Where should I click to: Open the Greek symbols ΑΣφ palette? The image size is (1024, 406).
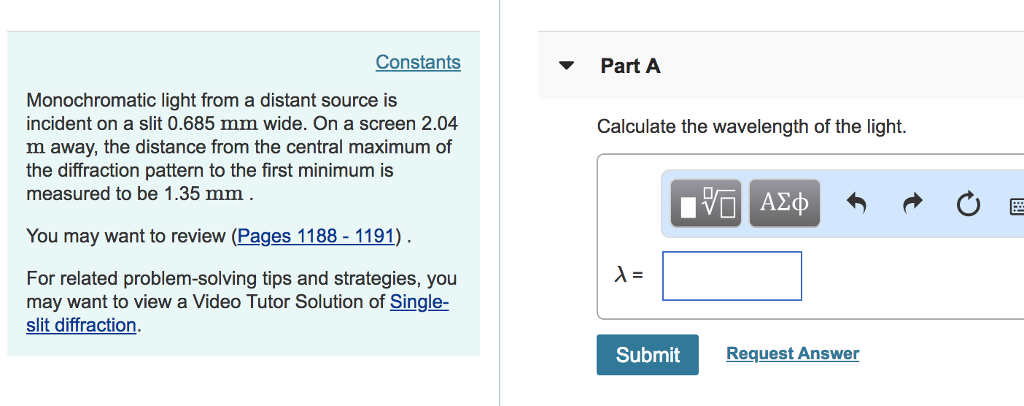[x=784, y=204]
